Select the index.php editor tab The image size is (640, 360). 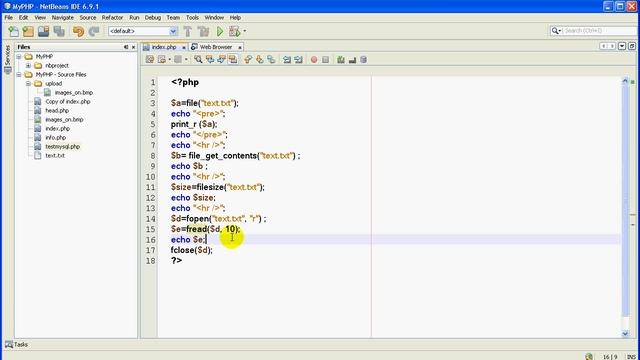click(x=164, y=47)
